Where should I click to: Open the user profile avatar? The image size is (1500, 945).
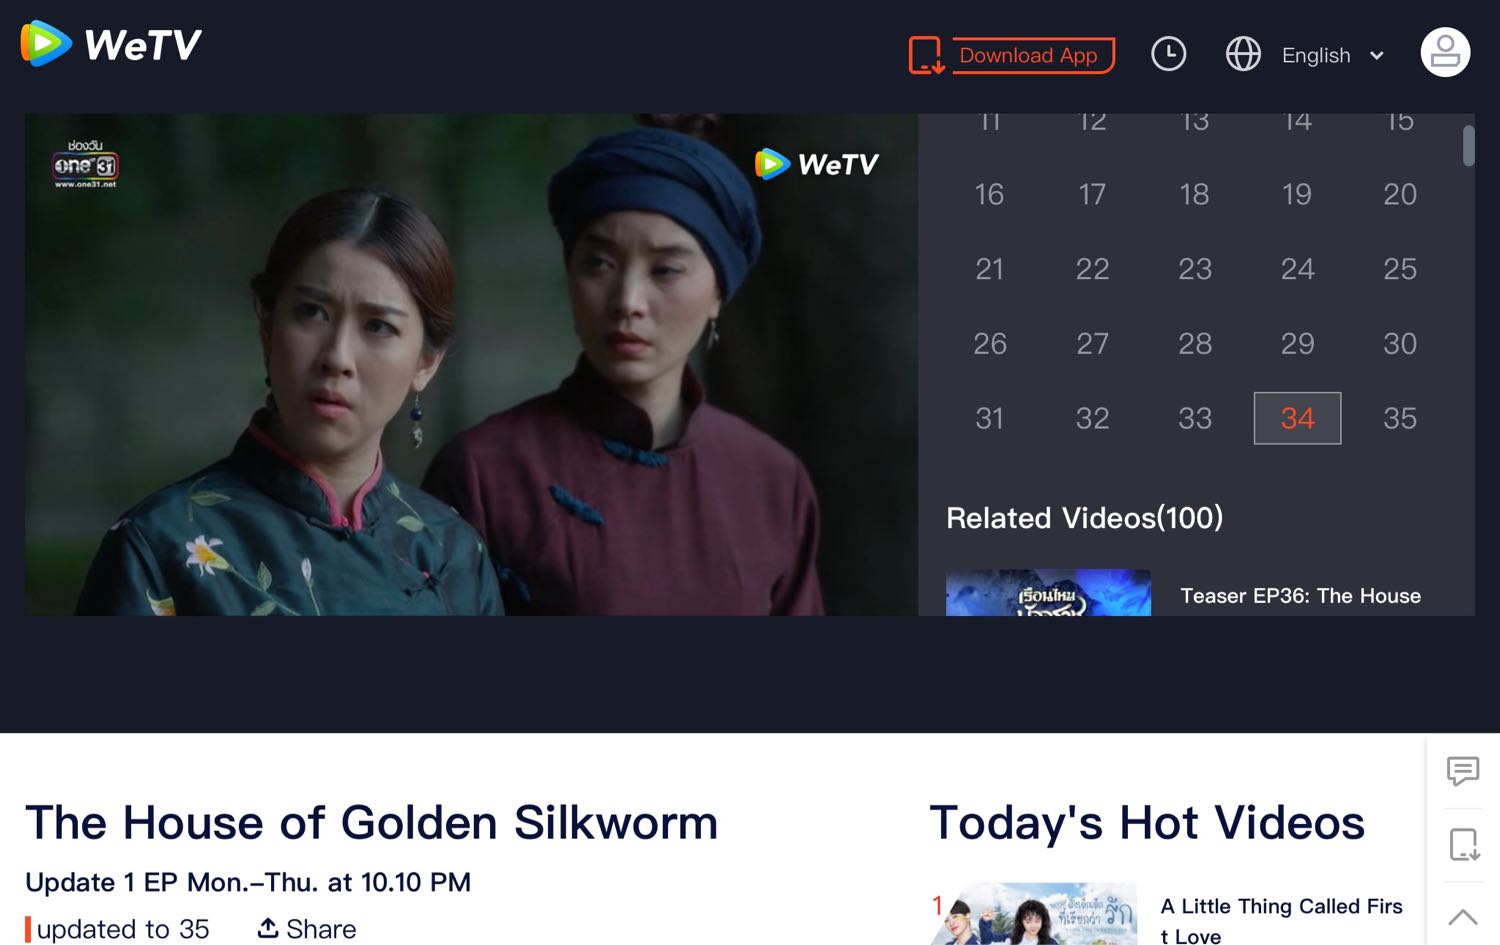1445,52
